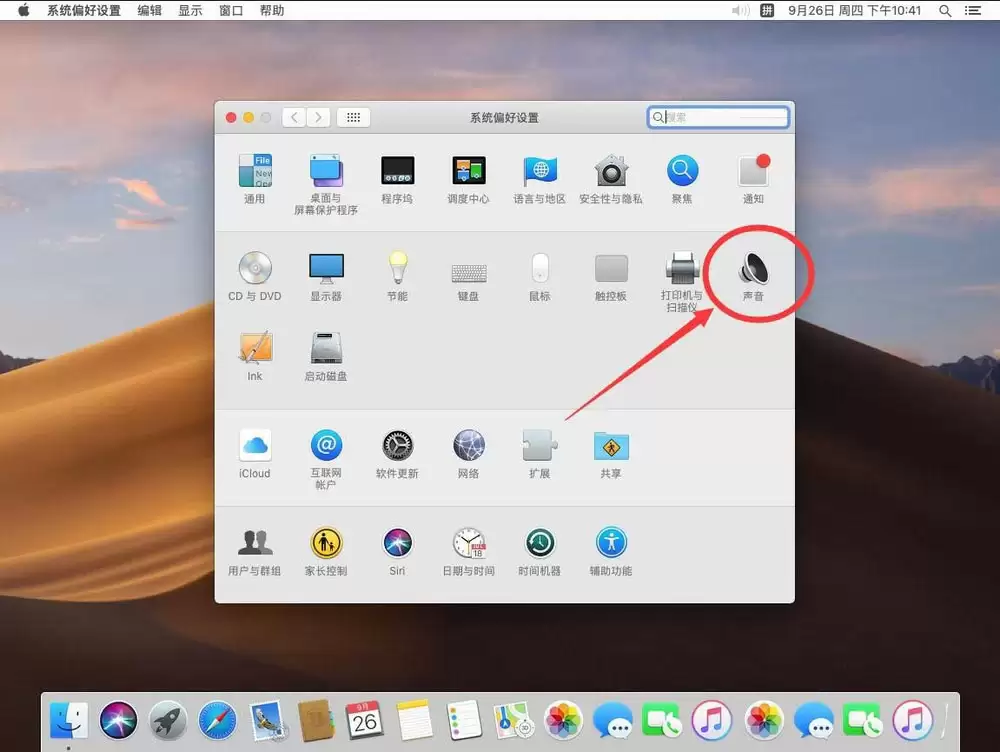
Task: Open Safari from the Dock
Action: point(217,720)
